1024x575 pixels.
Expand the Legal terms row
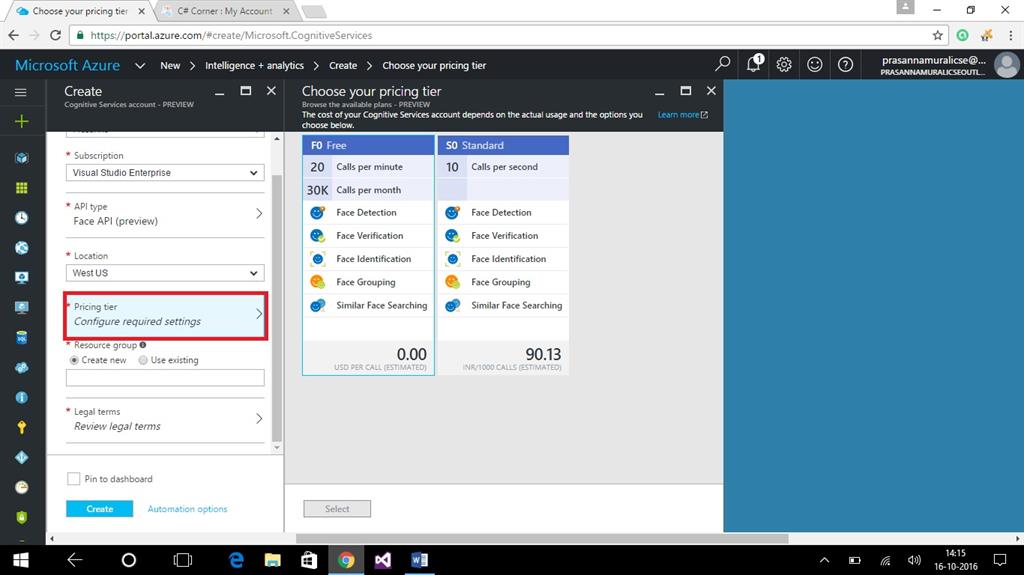tap(165, 419)
